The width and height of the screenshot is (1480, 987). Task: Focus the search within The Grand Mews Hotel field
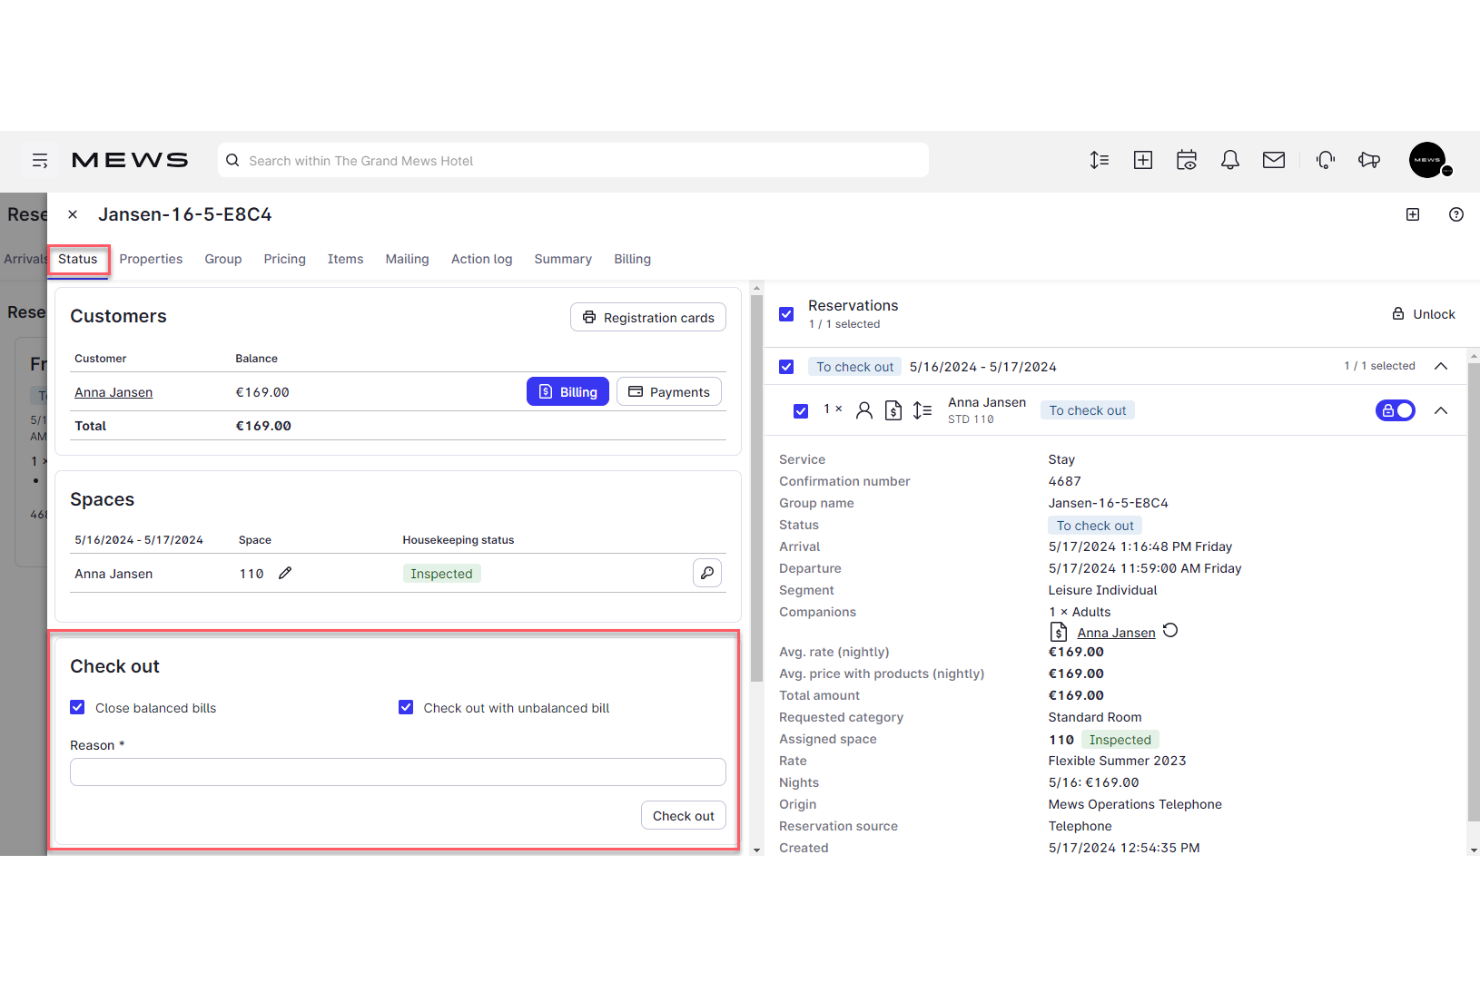pos(573,160)
